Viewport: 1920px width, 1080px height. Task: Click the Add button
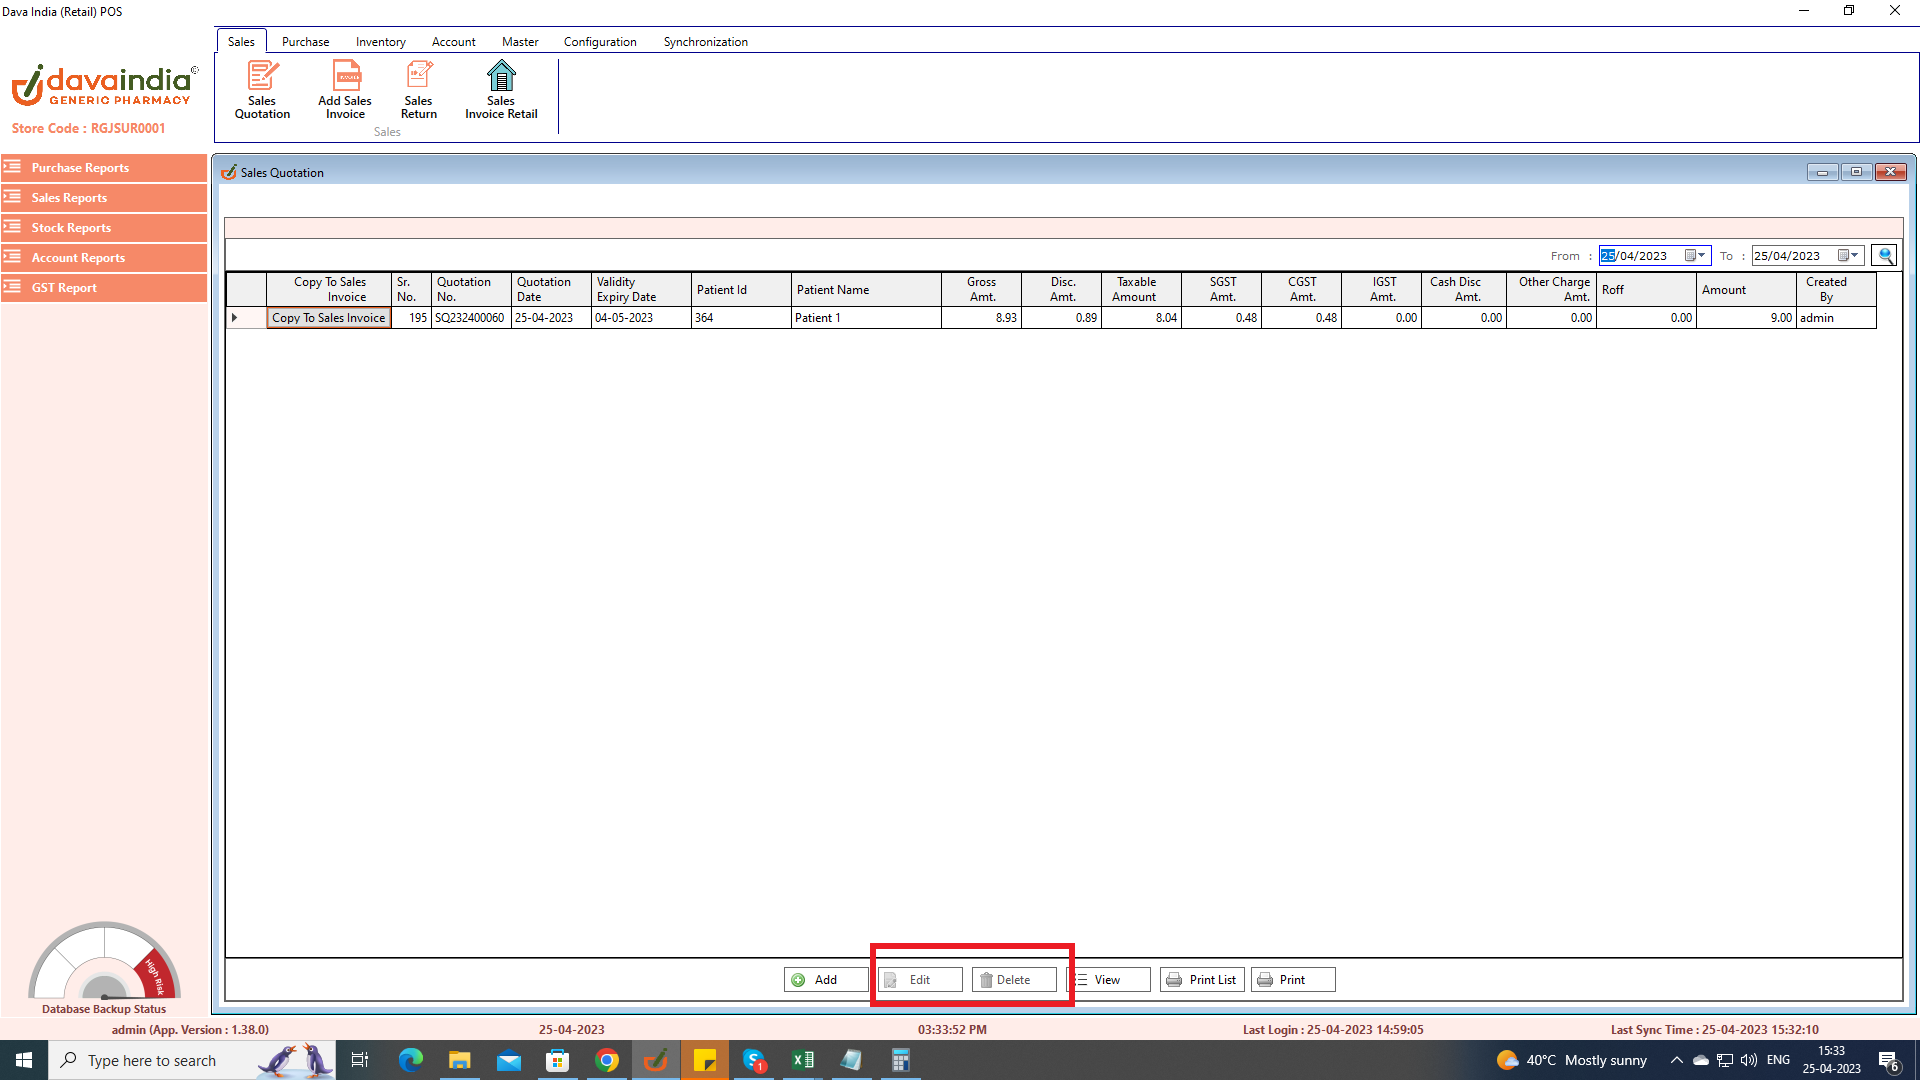(x=825, y=980)
